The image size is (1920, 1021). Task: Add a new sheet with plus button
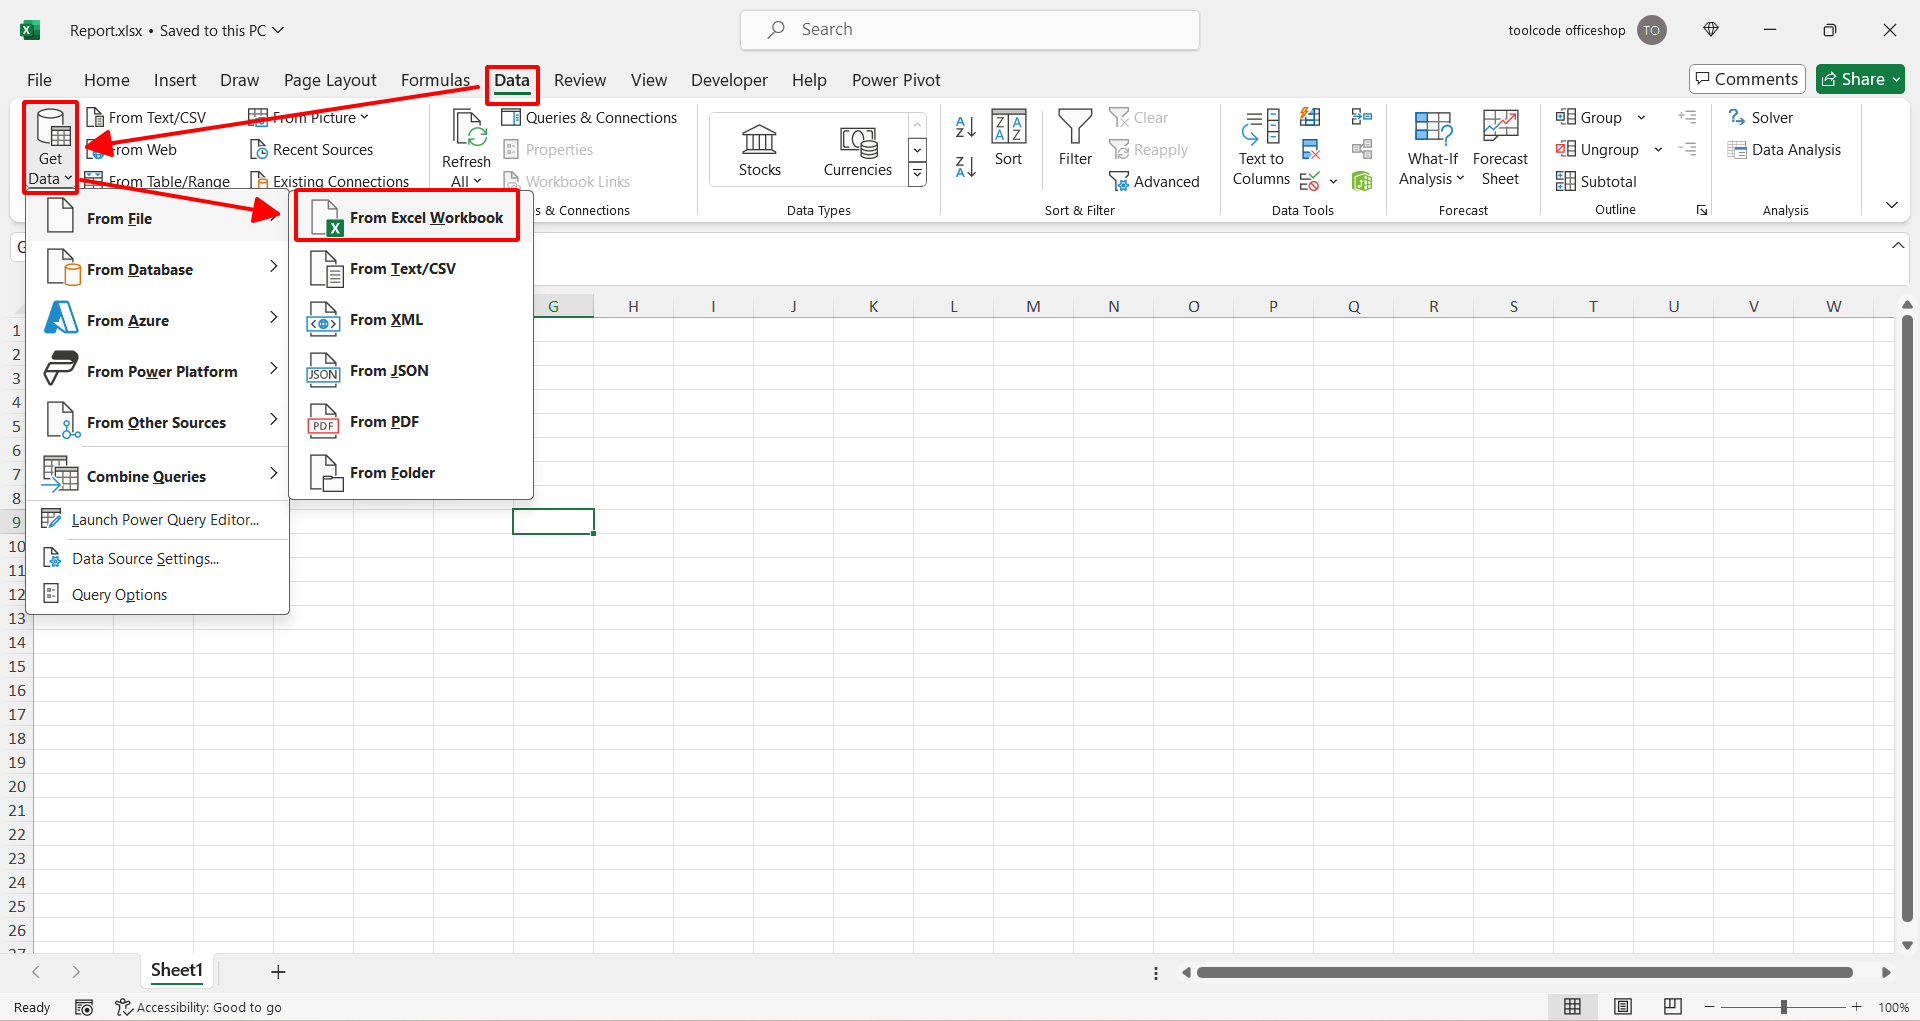[x=278, y=971]
